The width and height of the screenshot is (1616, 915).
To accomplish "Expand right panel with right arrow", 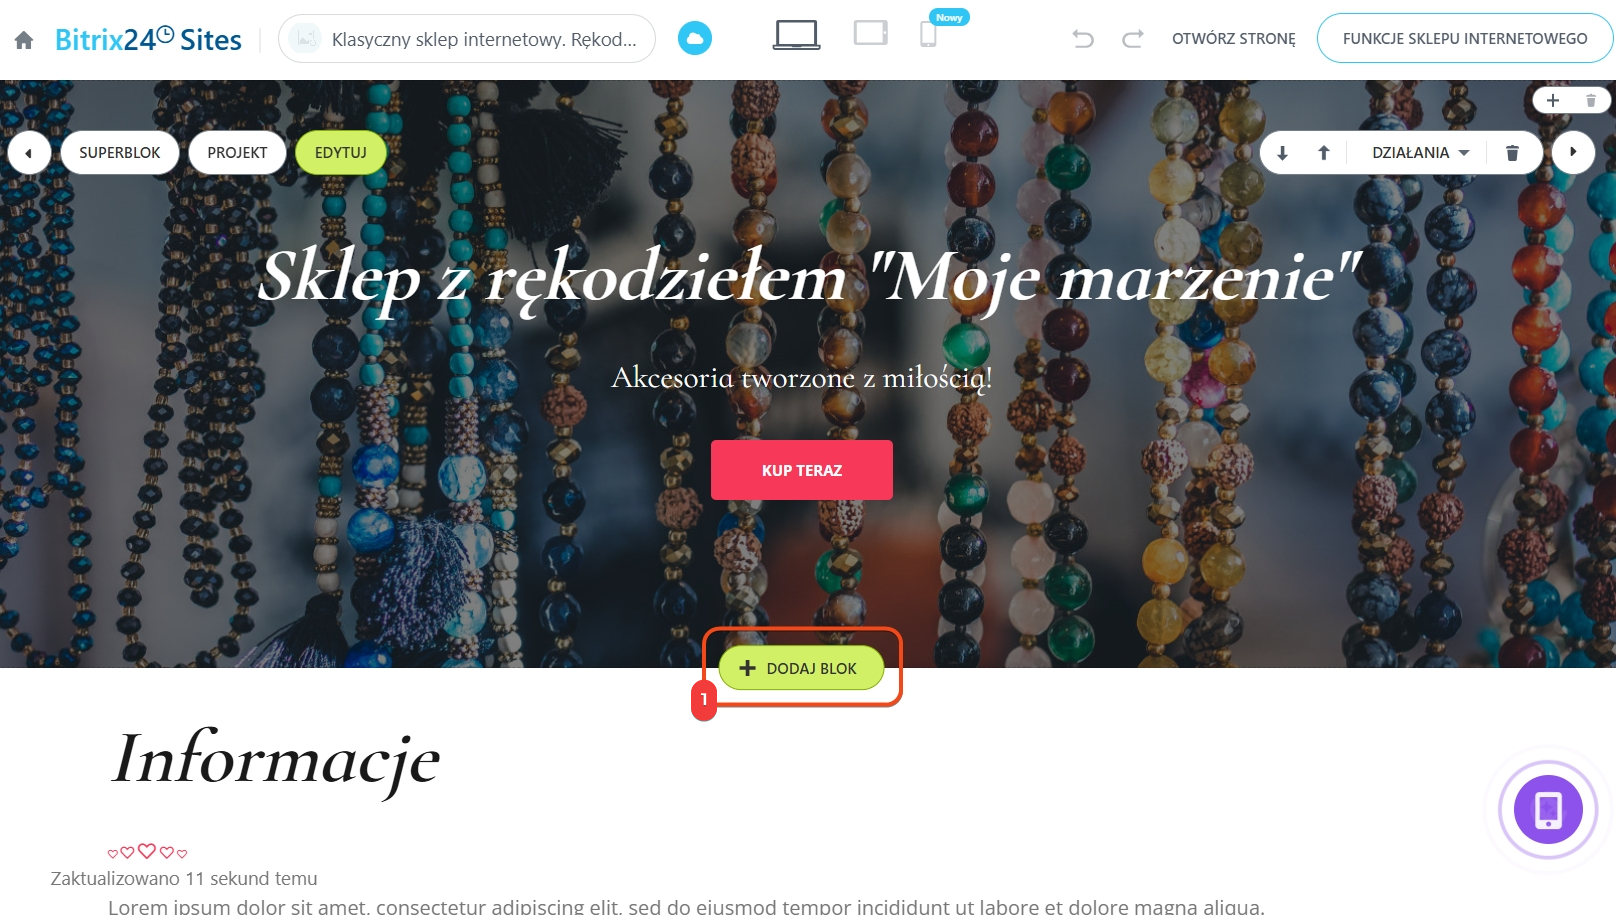I will (x=1573, y=153).
